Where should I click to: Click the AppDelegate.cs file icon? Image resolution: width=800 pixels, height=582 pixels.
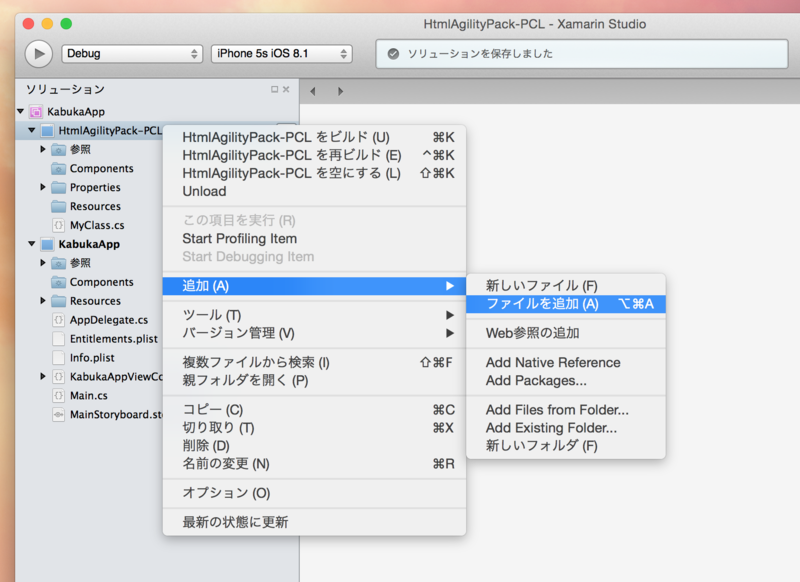59,320
